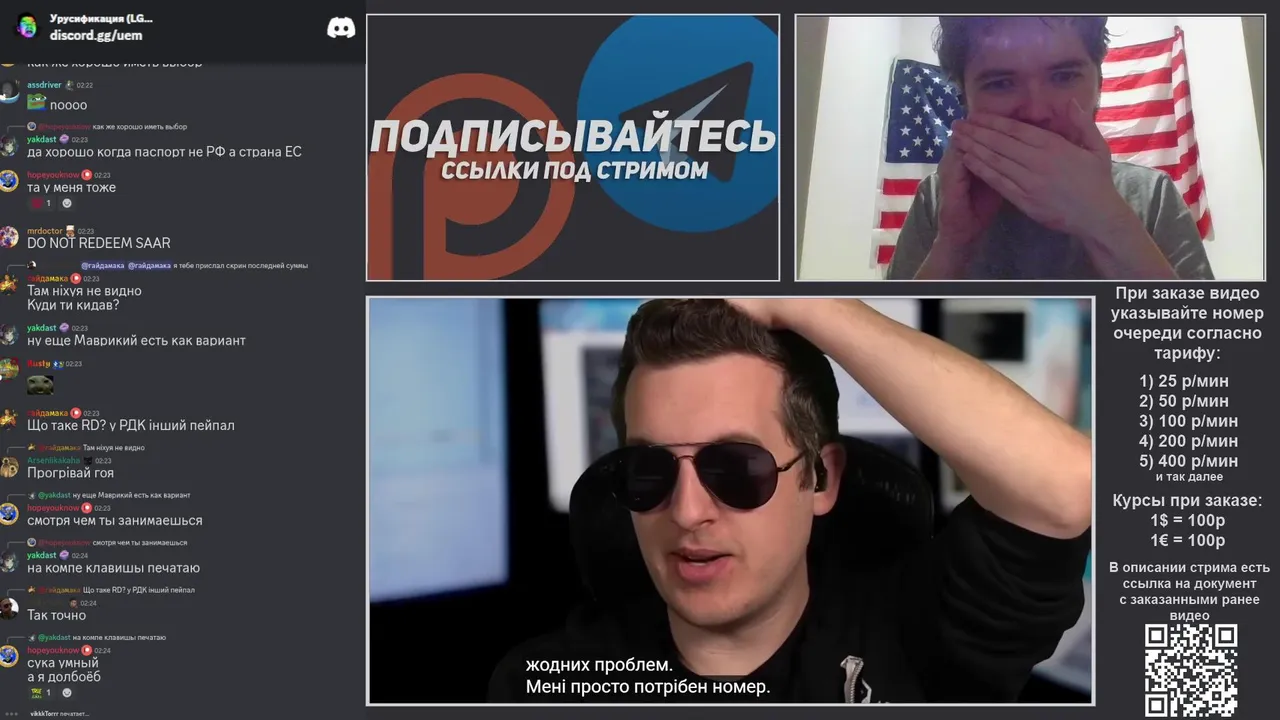The height and width of the screenshot is (720, 1280).
Task: Add reaction smiley under 'та у меня тоже'
Action: click(x=67, y=203)
